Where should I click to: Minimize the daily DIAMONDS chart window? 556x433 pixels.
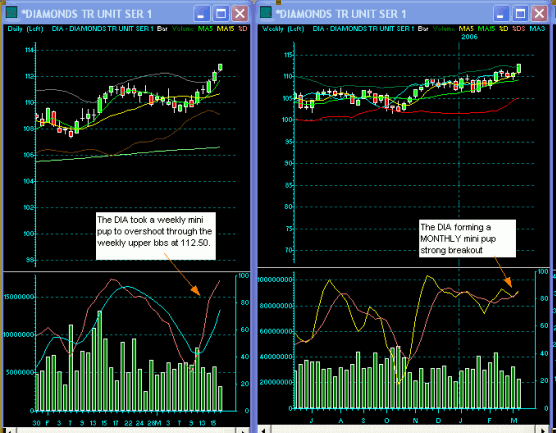pos(202,14)
